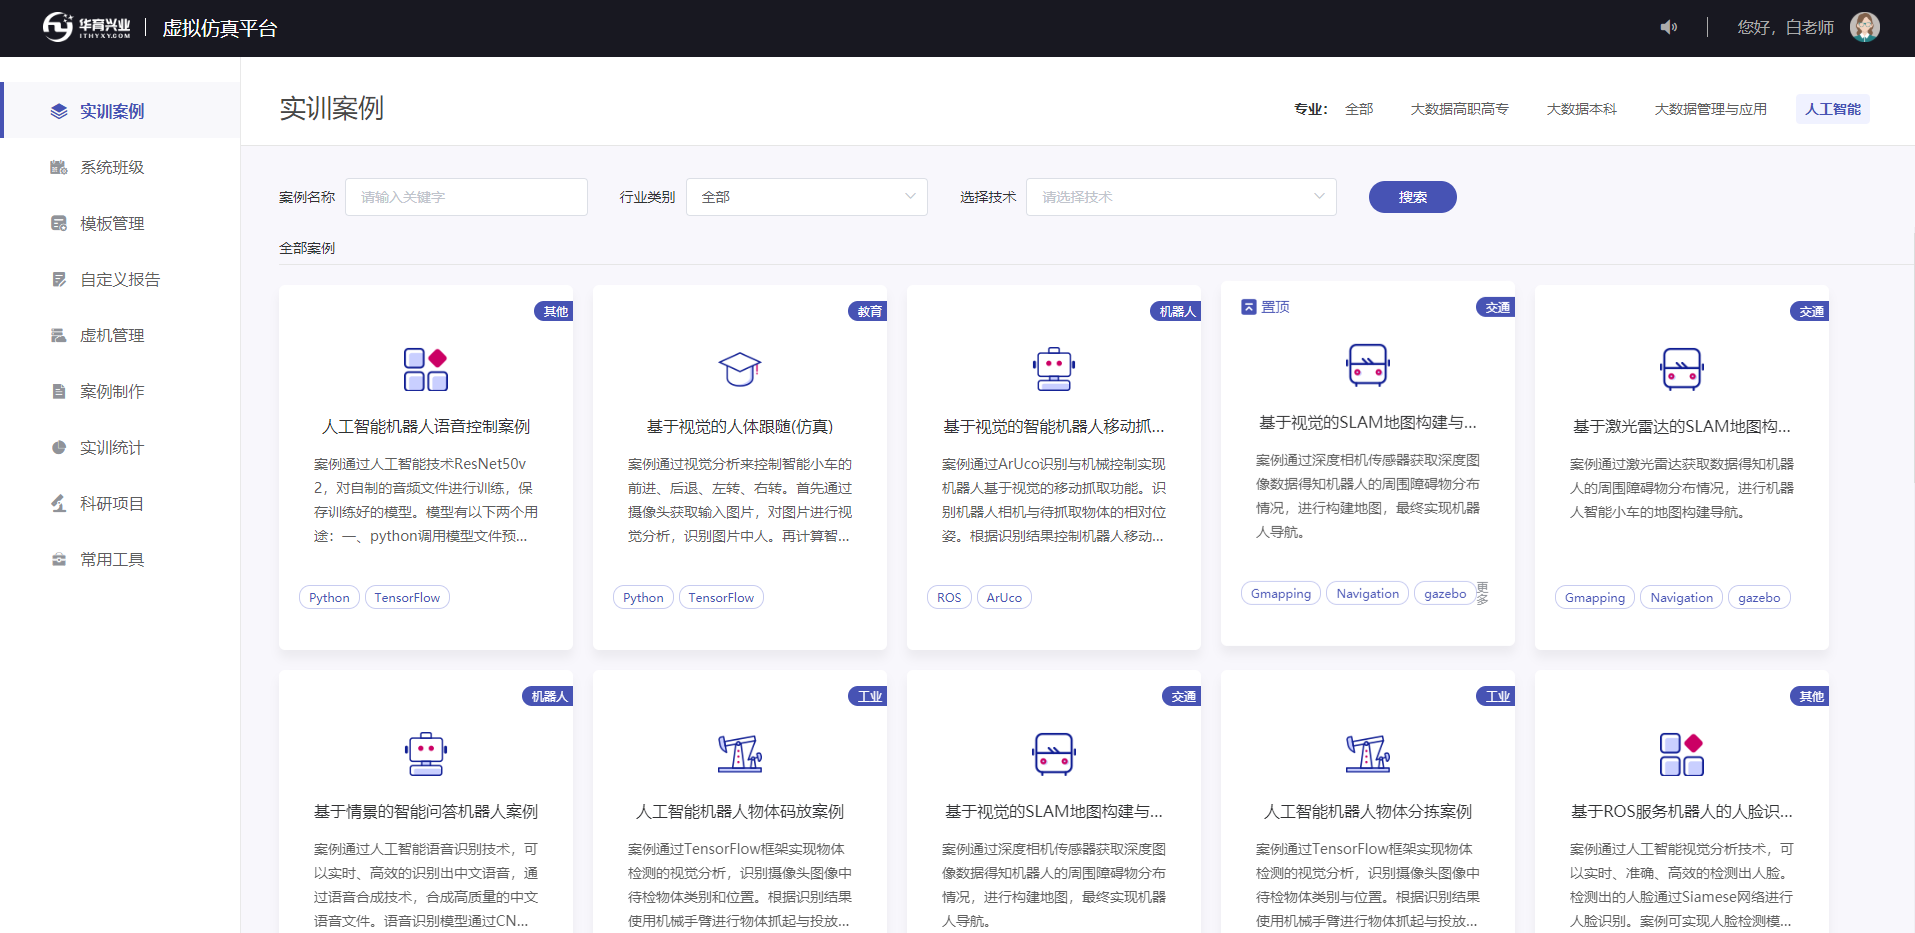
Task: Click the 自定义报告 sidebar icon
Action: click(x=59, y=279)
